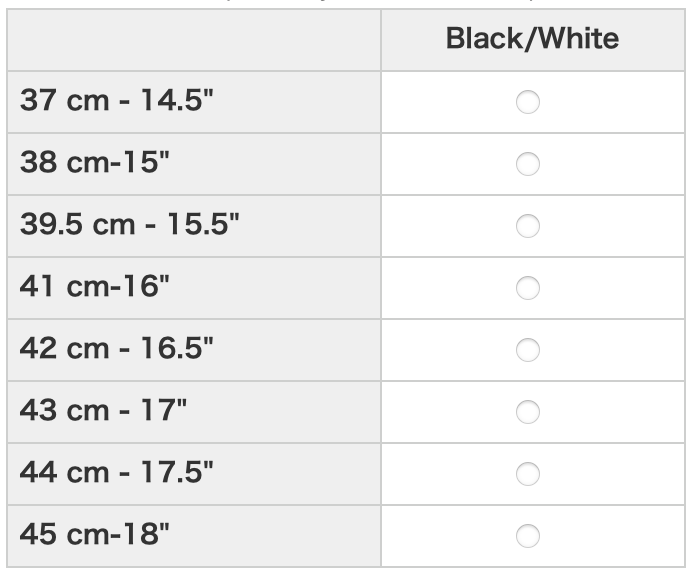Click the Black/White column header
This screenshot has width=692, height=574.
pos(532,40)
